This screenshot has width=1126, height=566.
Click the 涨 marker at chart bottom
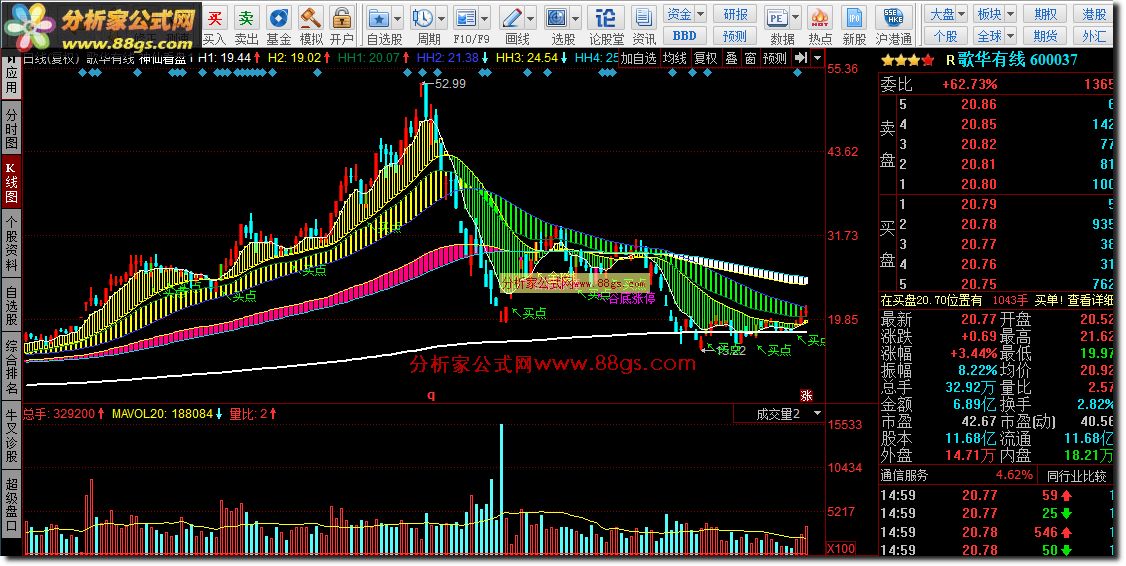point(806,396)
